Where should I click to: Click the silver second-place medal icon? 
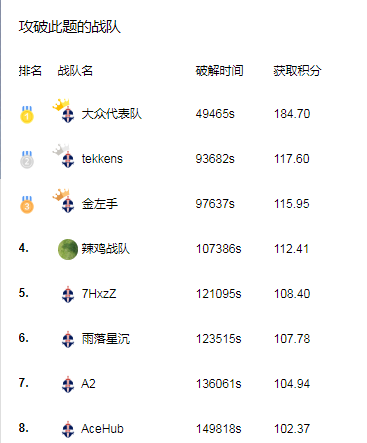pyautogui.click(x=27, y=159)
